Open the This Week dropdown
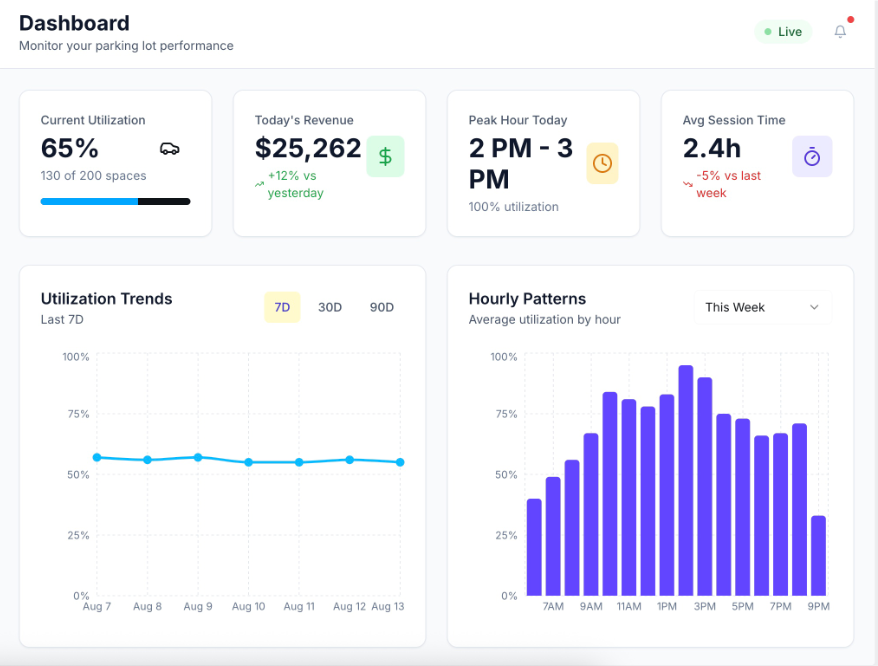The height and width of the screenshot is (666, 878). (762, 307)
